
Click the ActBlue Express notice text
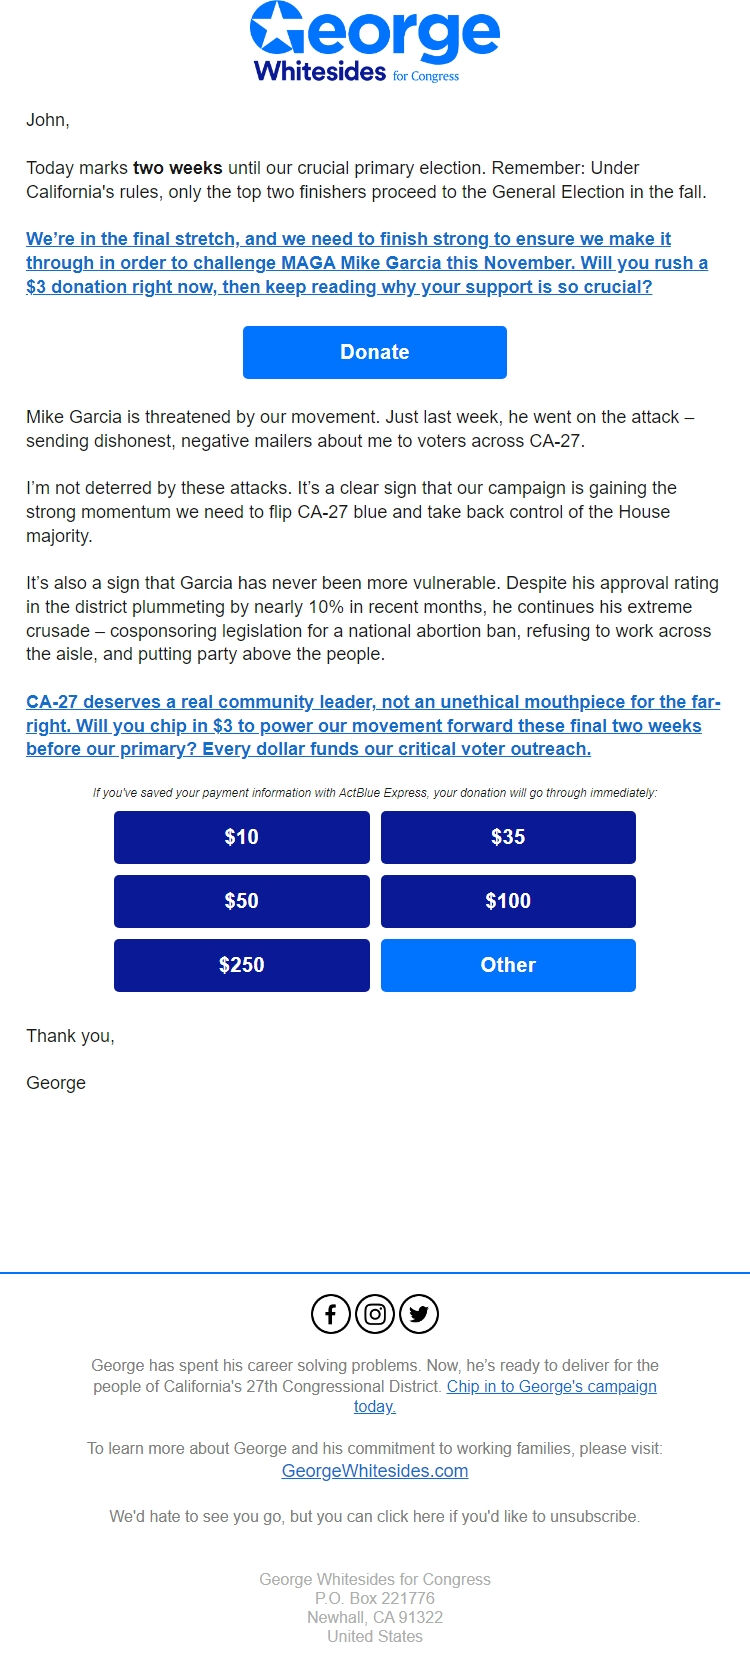pos(374,793)
